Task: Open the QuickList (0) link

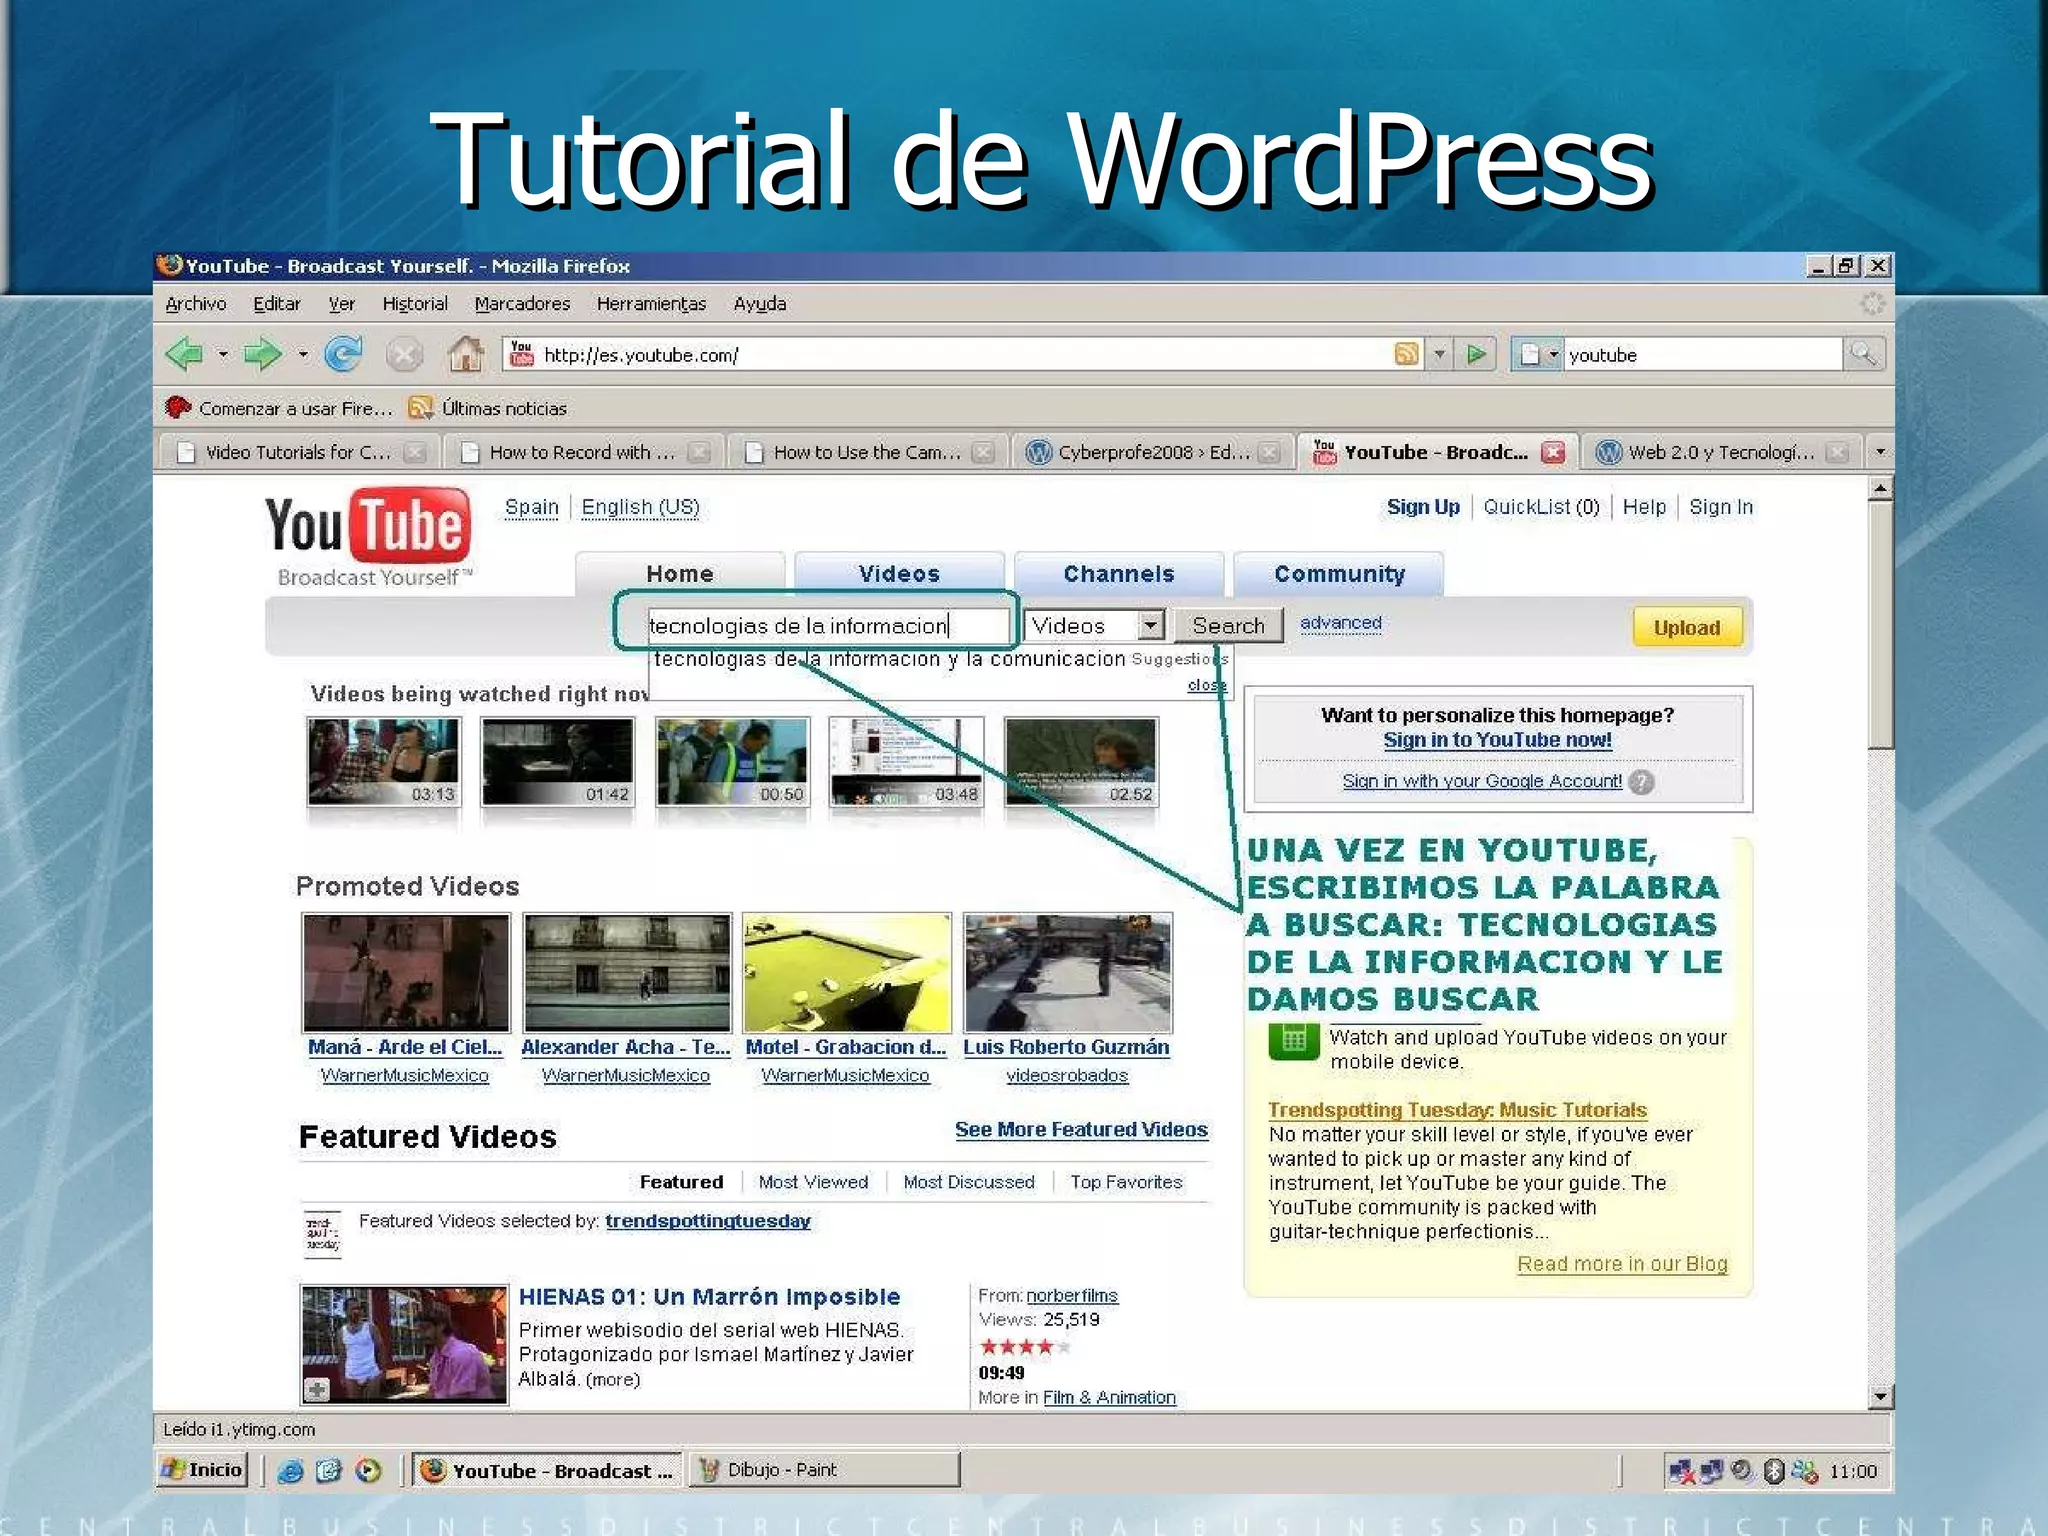Action: click(1541, 507)
